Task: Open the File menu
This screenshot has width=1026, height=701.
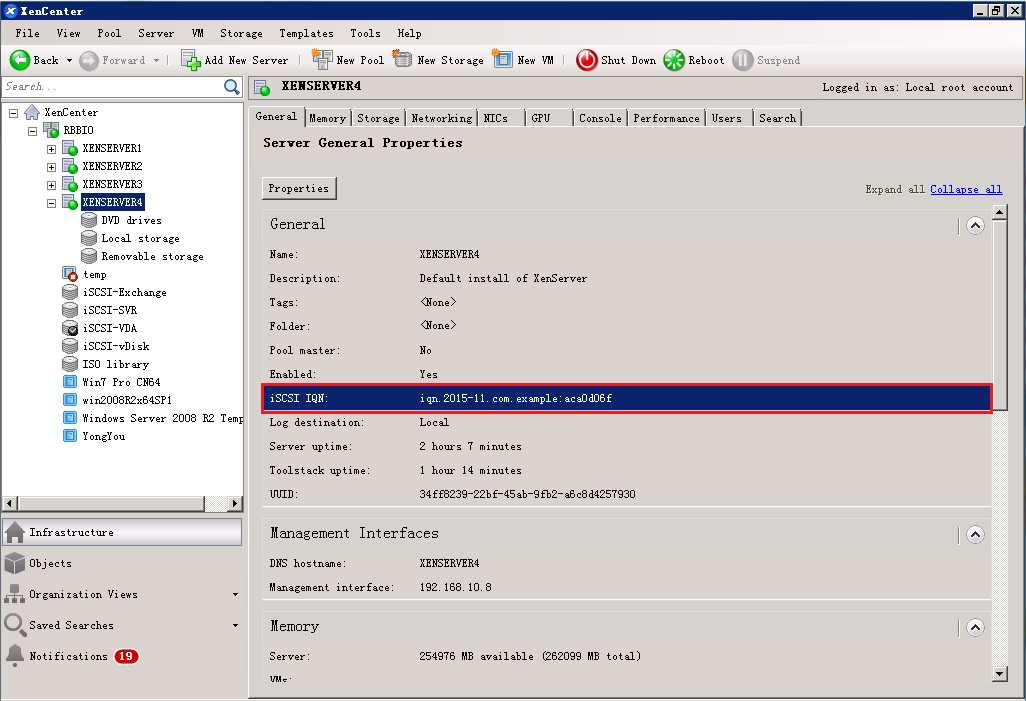Action: [x=27, y=33]
